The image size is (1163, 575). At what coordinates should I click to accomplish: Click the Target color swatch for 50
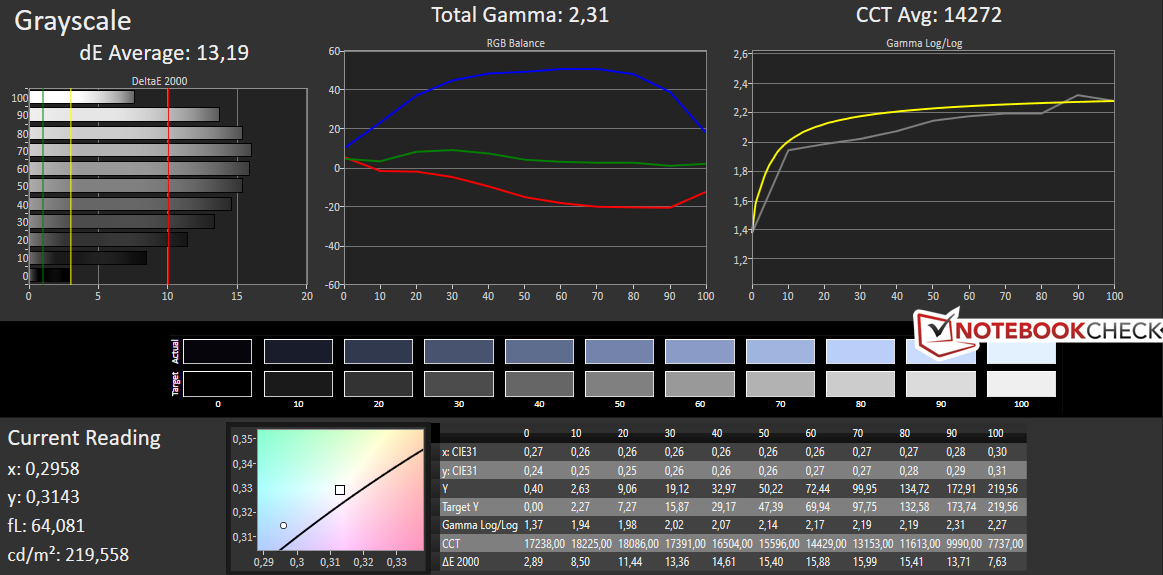point(619,384)
